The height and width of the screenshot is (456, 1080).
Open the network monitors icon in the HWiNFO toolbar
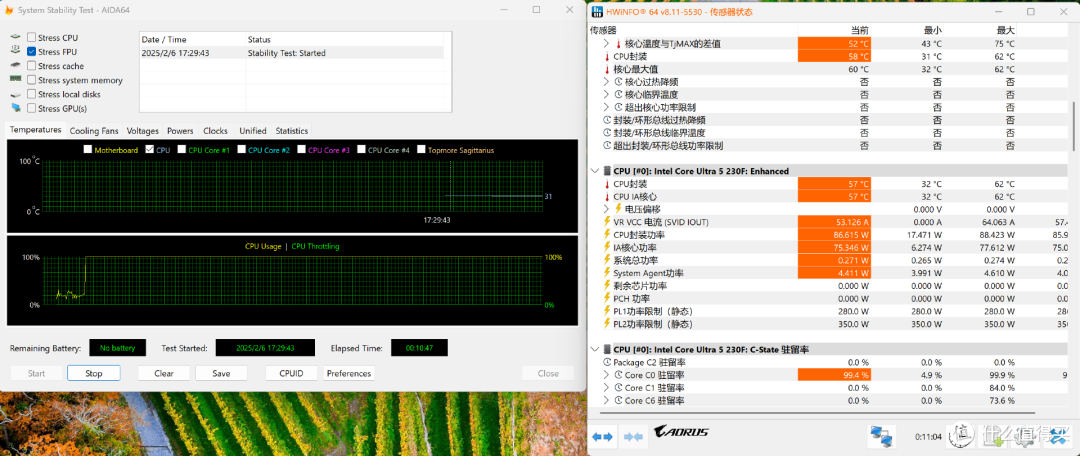(x=881, y=436)
